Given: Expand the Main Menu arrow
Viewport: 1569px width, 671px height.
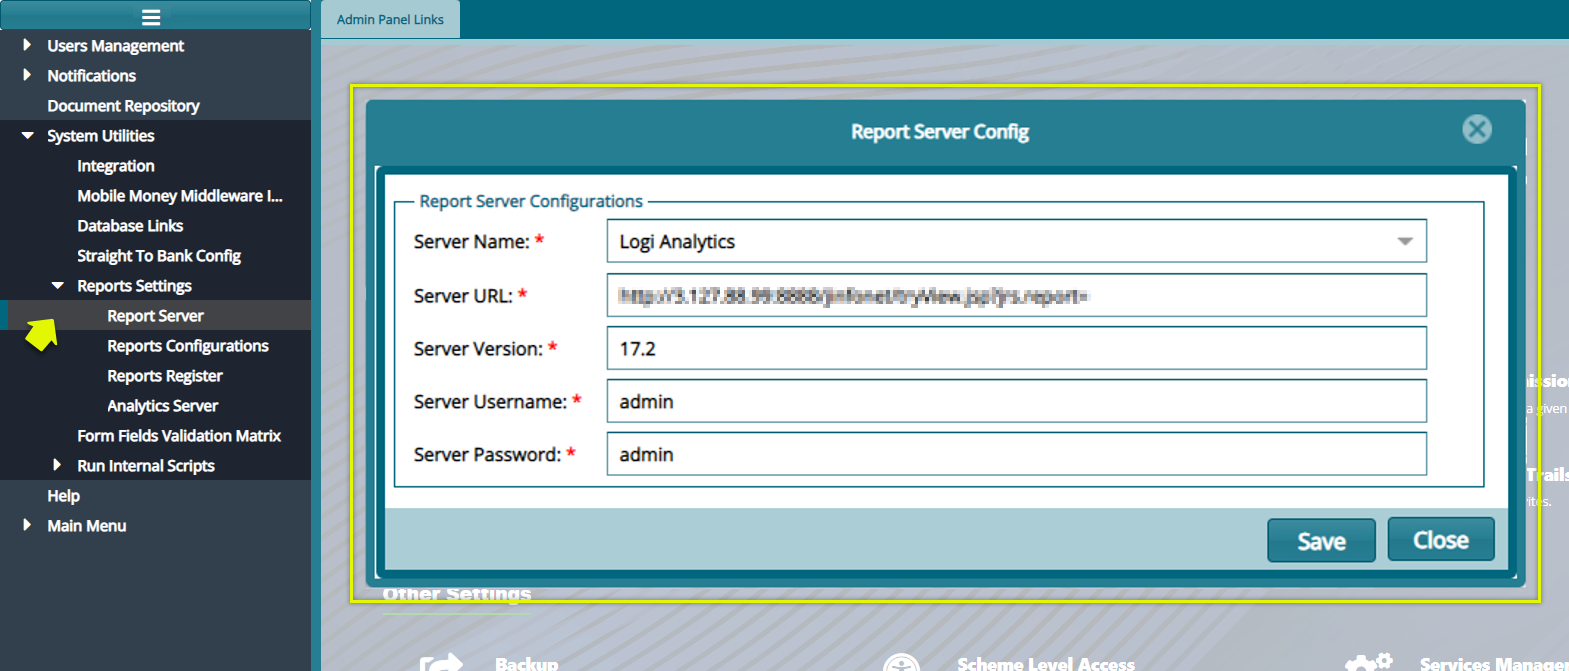Looking at the screenshot, I should click(x=27, y=525).
